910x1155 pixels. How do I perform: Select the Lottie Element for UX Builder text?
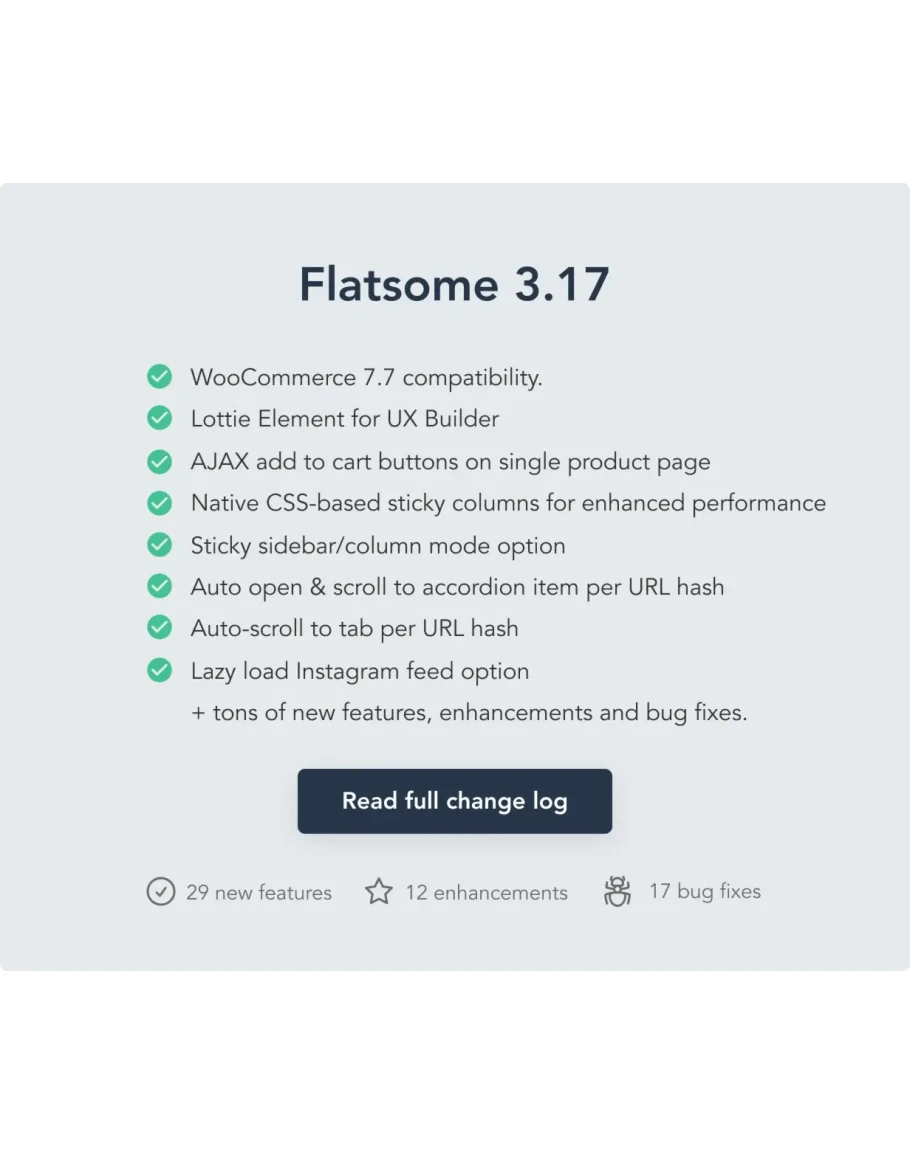[x=345, y=419]
